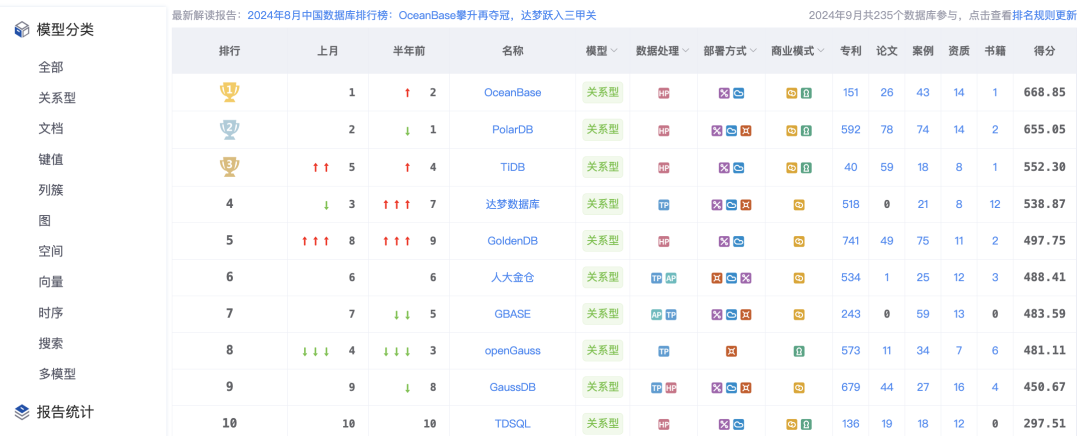Click the 得分 column header

click(x=1044, y=51)
